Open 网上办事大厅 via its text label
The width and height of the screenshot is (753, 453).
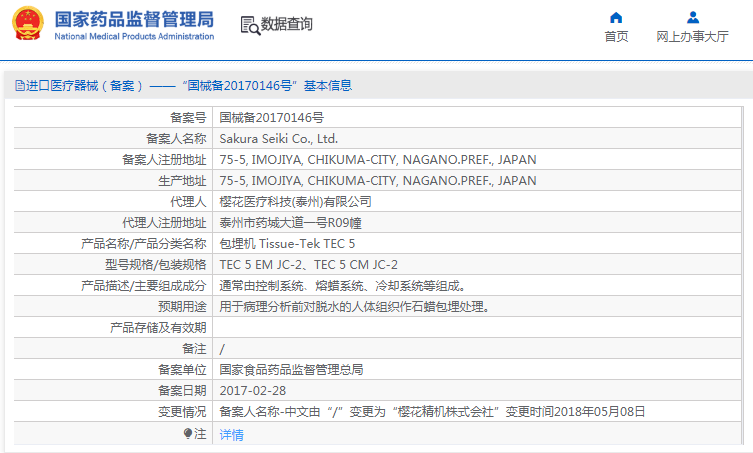click(x=692, y=37)
